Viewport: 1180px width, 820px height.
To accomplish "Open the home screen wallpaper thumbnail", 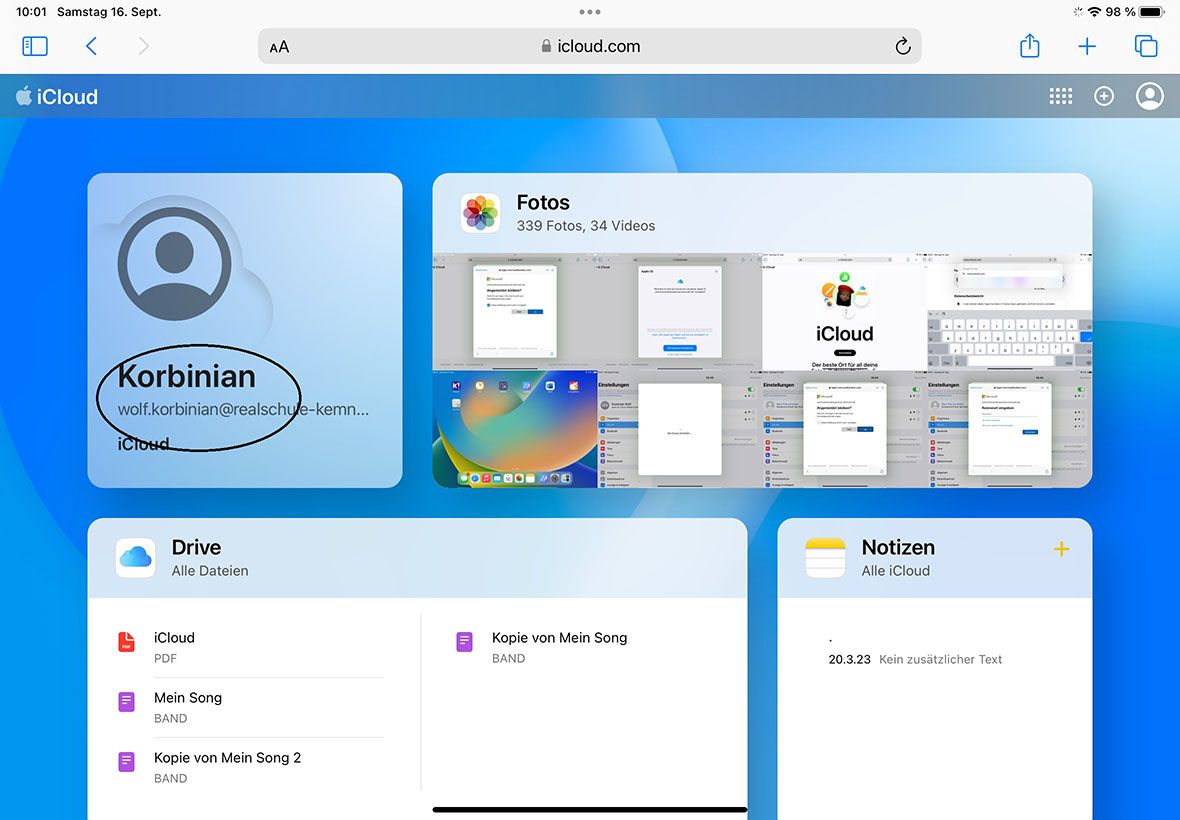I will click(x=515, y=430).
